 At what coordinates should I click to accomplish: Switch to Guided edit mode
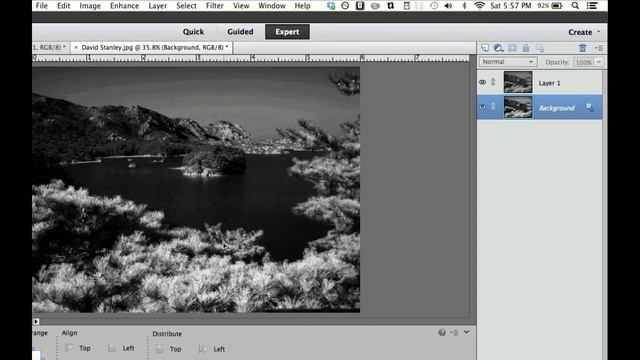pyautogui.click(x=240, y=32)
